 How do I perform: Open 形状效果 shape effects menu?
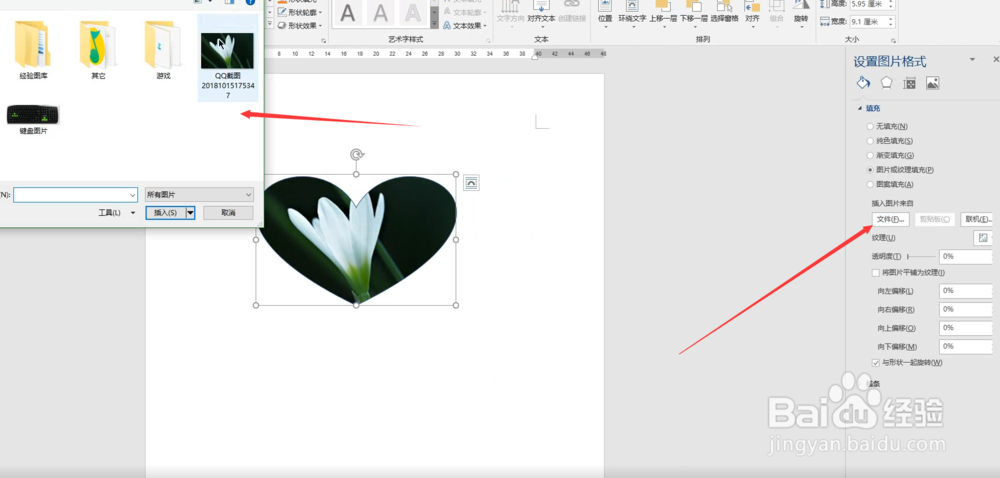point(300,25)
